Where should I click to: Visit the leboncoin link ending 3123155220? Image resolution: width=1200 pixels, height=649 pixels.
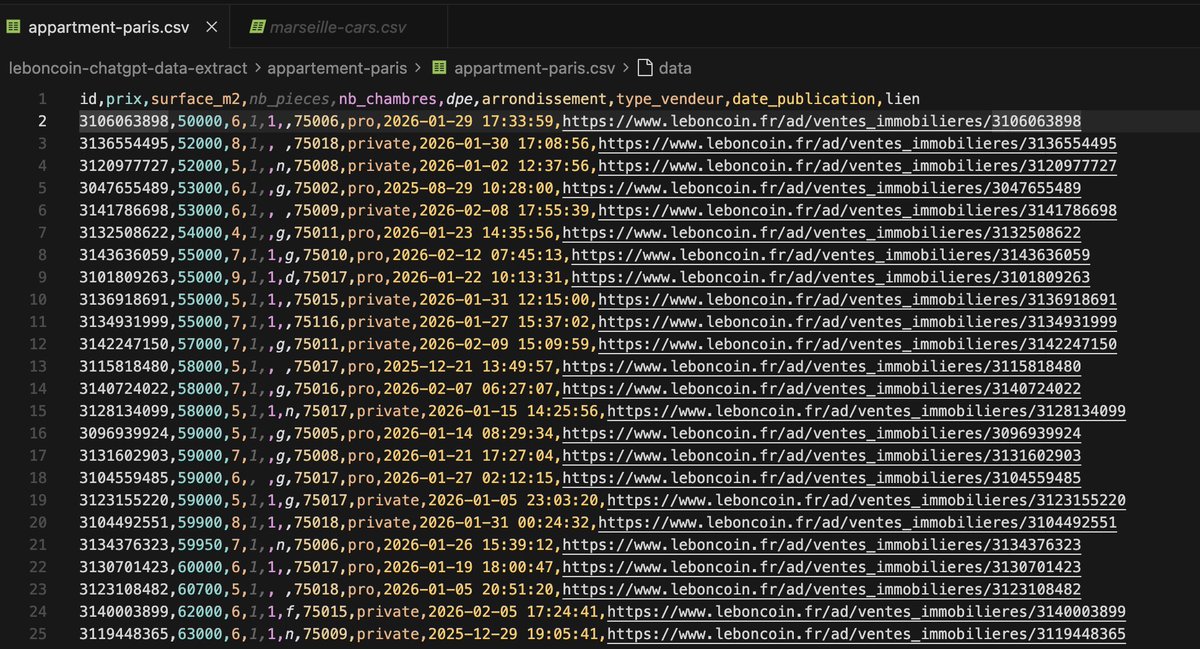[x=867, y=500]
